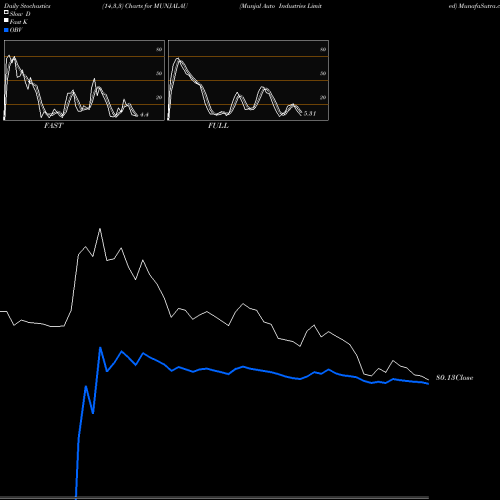Click the FULL label under the second chart
500x500 pixels.
pyautogui.click(x=218, y=126)
